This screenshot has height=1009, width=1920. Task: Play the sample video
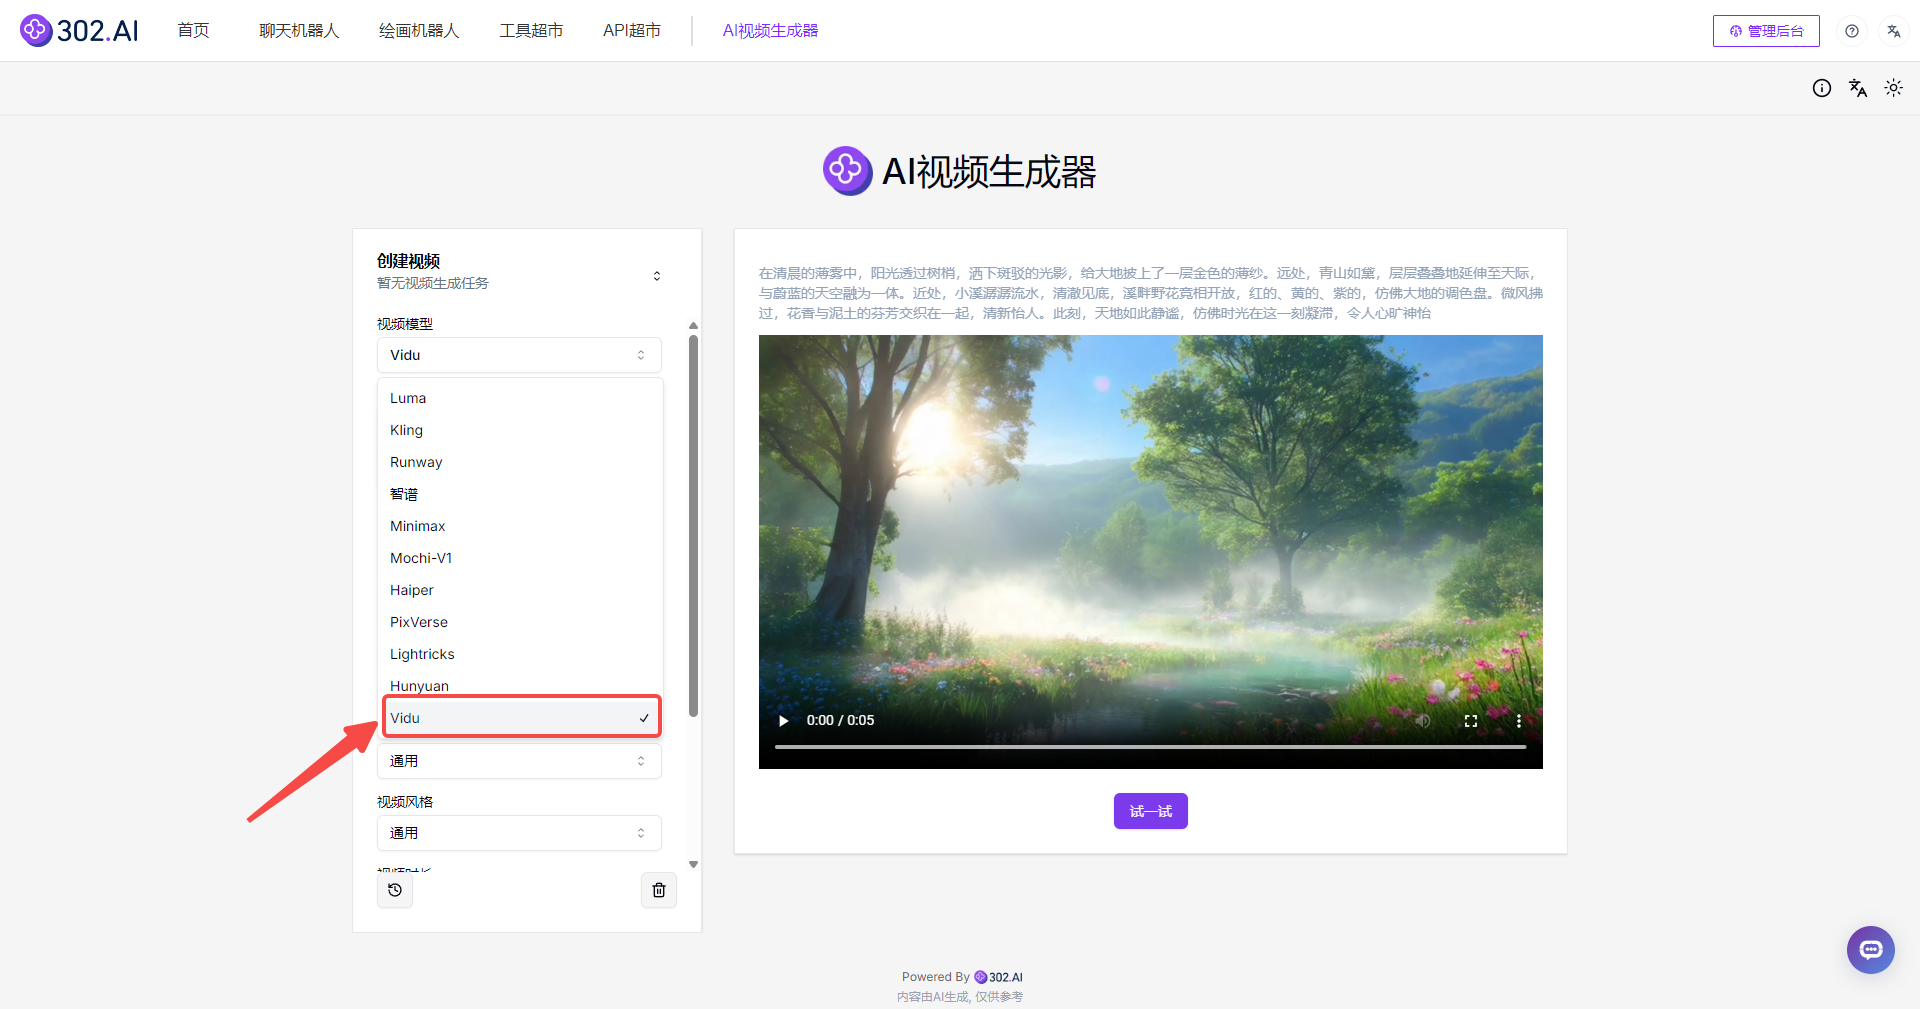tap(784, 720)
